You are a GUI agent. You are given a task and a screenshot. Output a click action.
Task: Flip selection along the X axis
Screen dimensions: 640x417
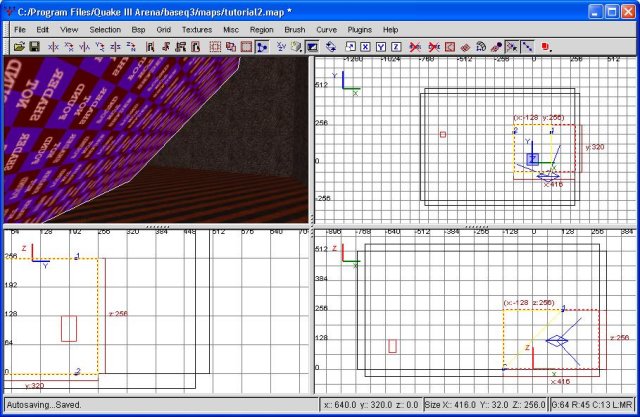(x=53, y=47)
